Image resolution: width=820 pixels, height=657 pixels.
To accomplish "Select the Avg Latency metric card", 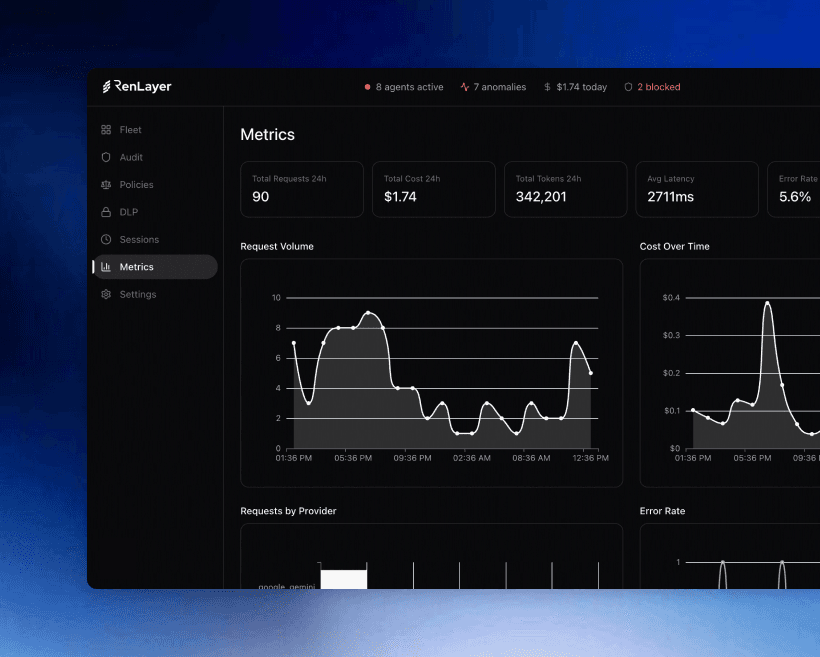I will [x=697, y=189].
